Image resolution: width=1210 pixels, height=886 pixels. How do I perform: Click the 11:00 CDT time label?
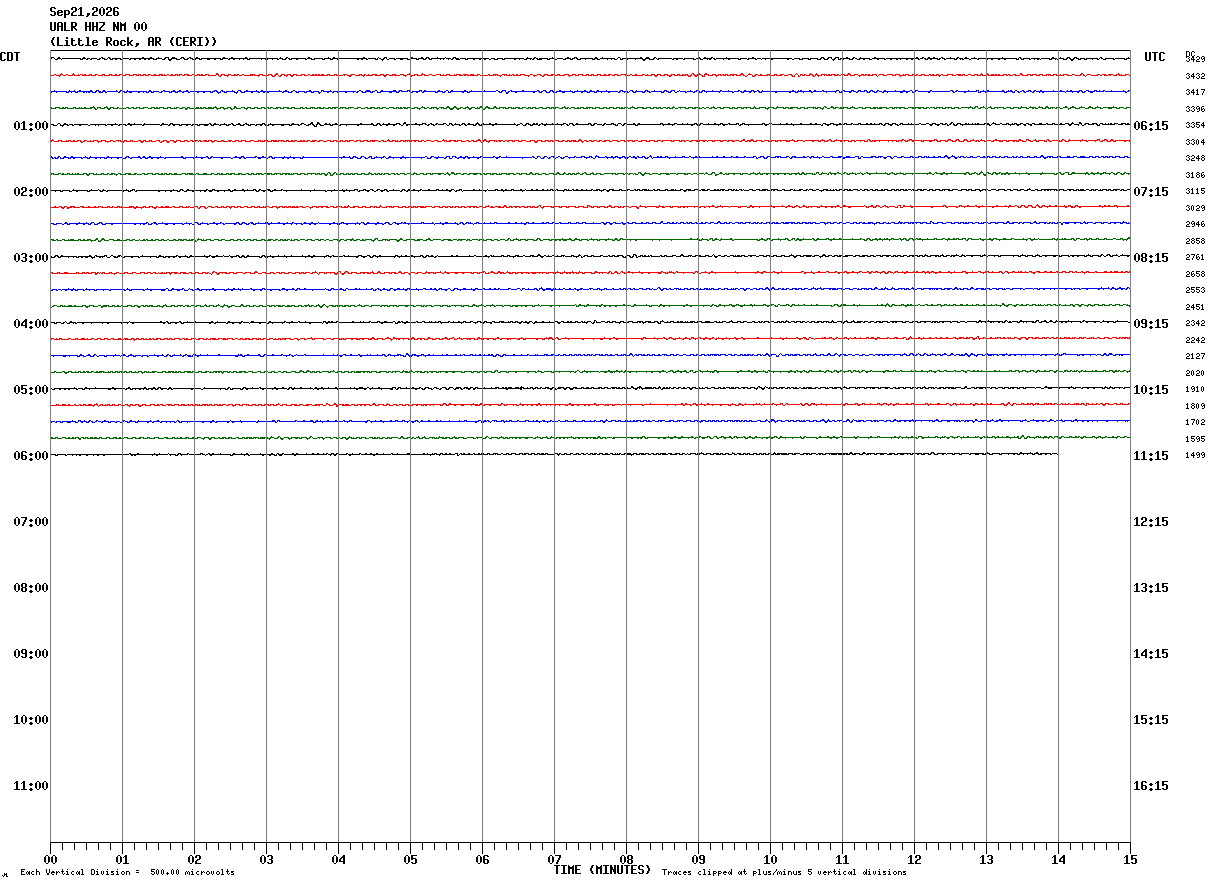[x=31, y=786]
